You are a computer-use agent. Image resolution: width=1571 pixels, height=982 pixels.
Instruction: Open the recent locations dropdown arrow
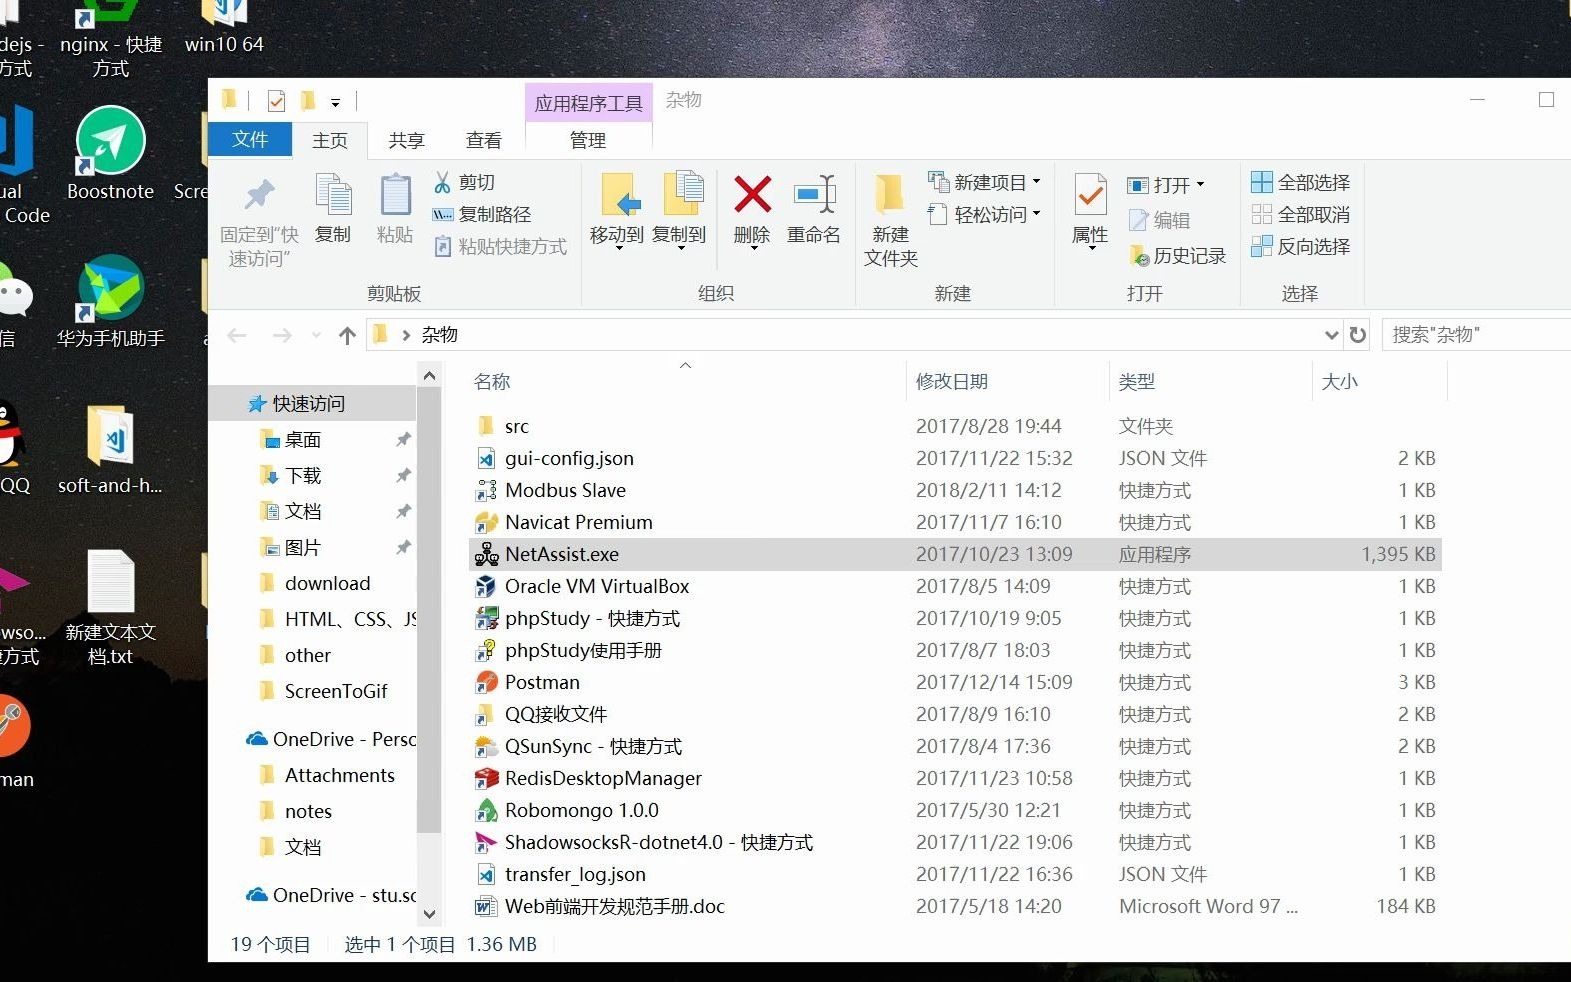tap(316, 335)
